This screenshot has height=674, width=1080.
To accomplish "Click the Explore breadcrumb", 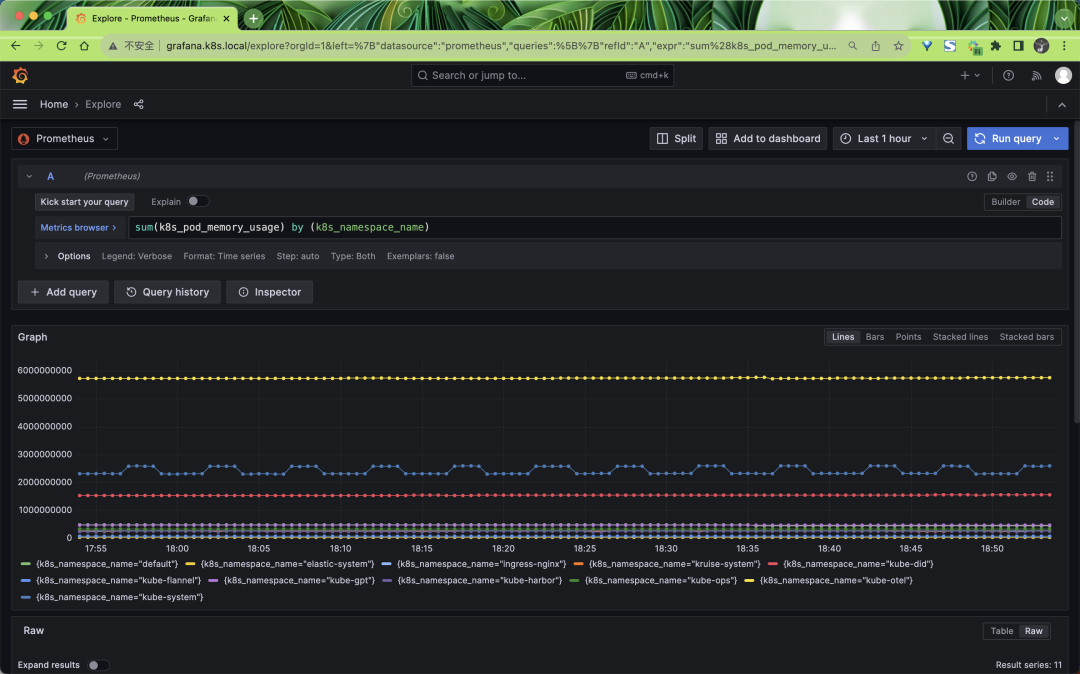I will 103,104.
